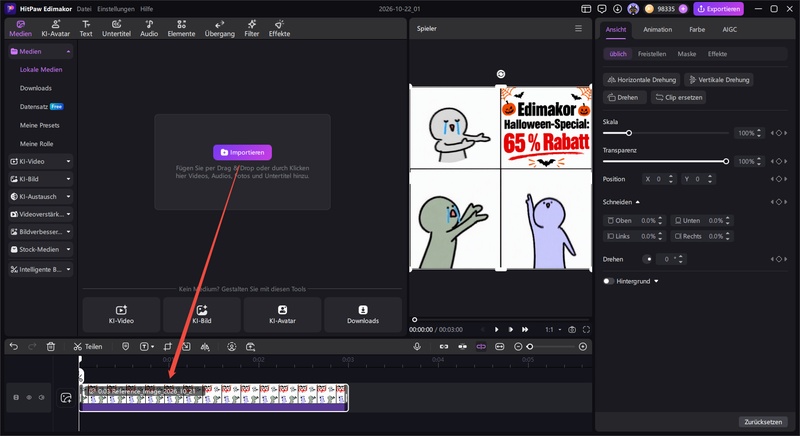800x436 pixels.
Task: Select the Freistellen sub-tab
Action: pos(652,54)
